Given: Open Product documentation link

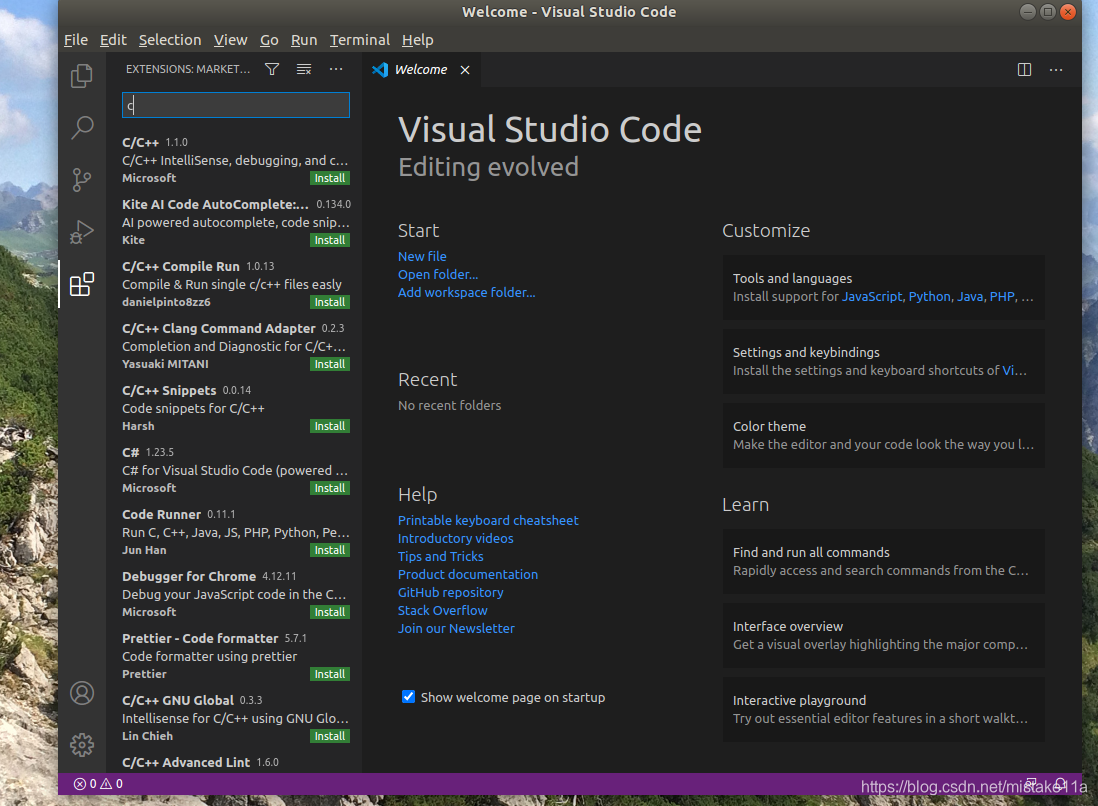Looking at the screenshot, I should (x=468, y=574).
